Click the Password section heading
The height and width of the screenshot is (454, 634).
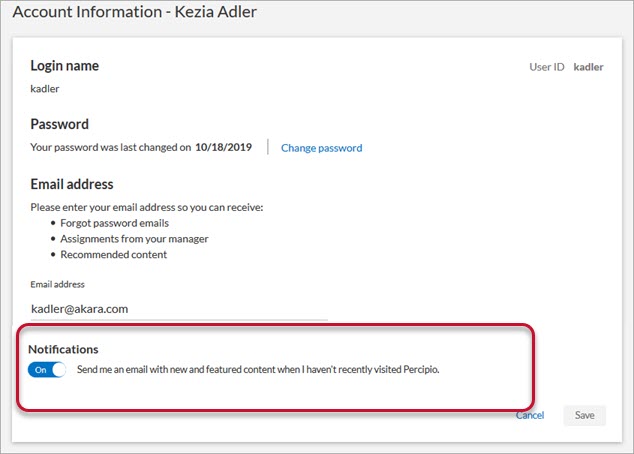coord(60,125)
